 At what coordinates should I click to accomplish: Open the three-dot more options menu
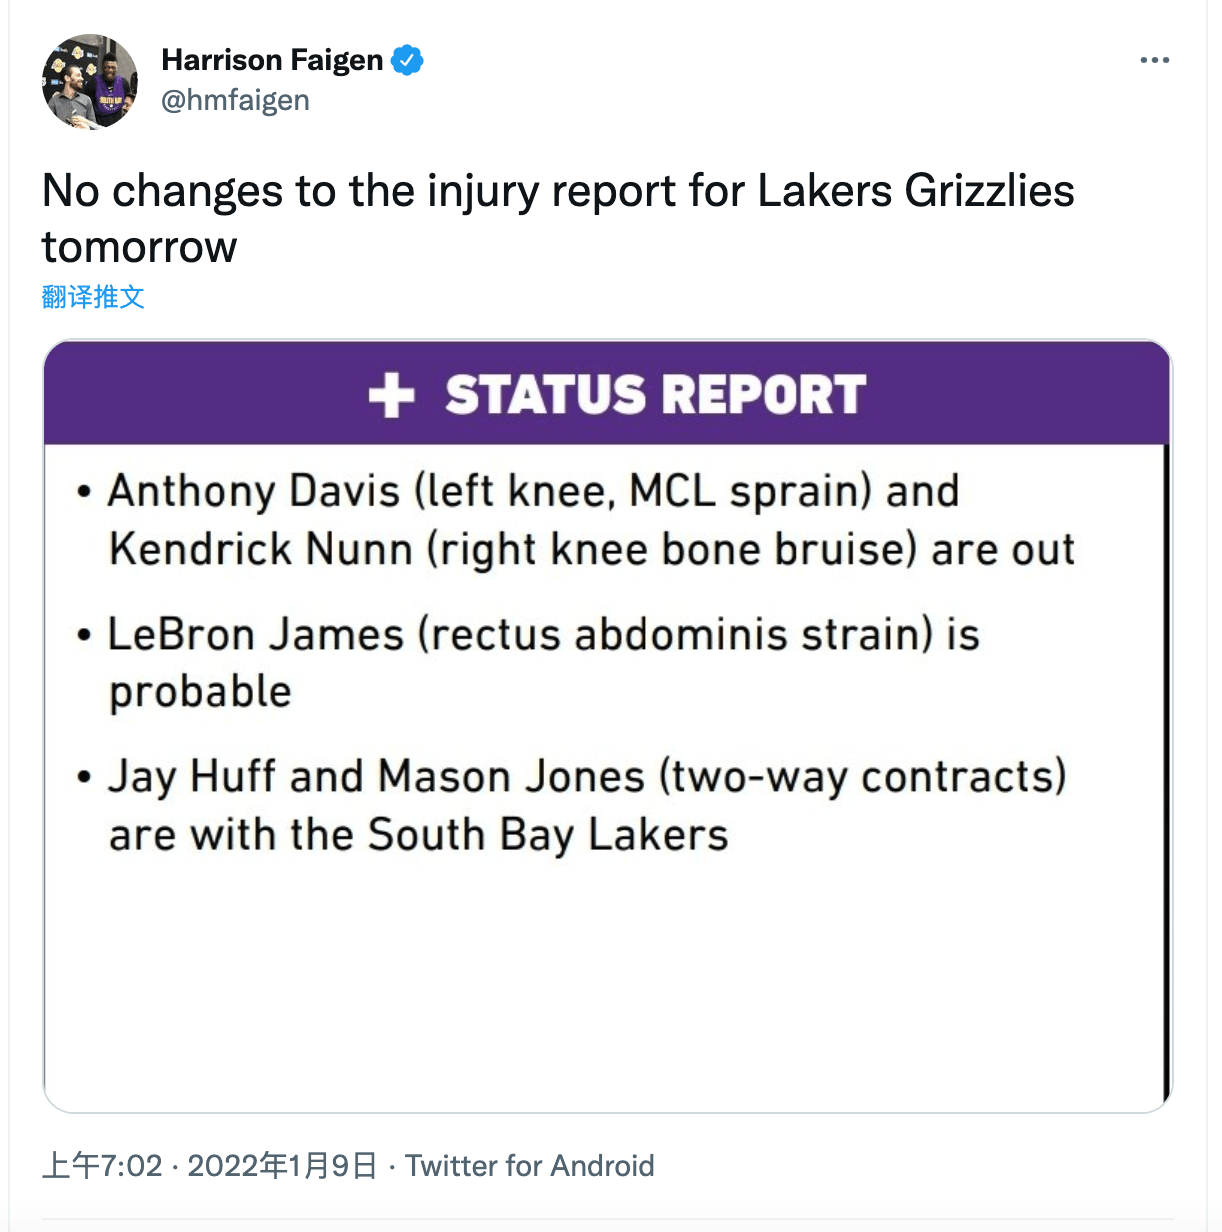click(x=1154, y=61)
